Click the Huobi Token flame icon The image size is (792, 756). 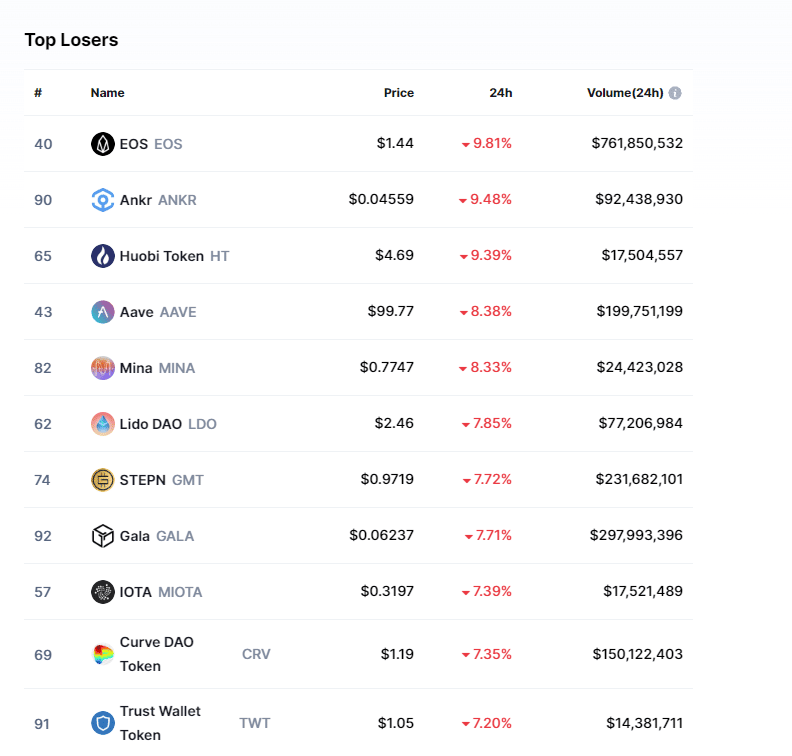[x=103, y=256]
